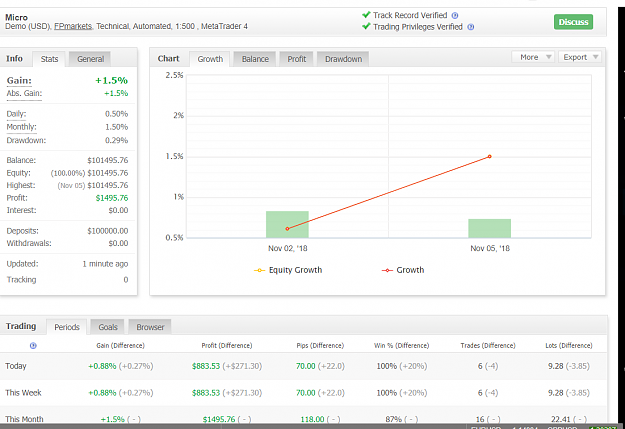Switch to the General tab
The width and height of the screenshot is (625, 429).
coord(90,59)
